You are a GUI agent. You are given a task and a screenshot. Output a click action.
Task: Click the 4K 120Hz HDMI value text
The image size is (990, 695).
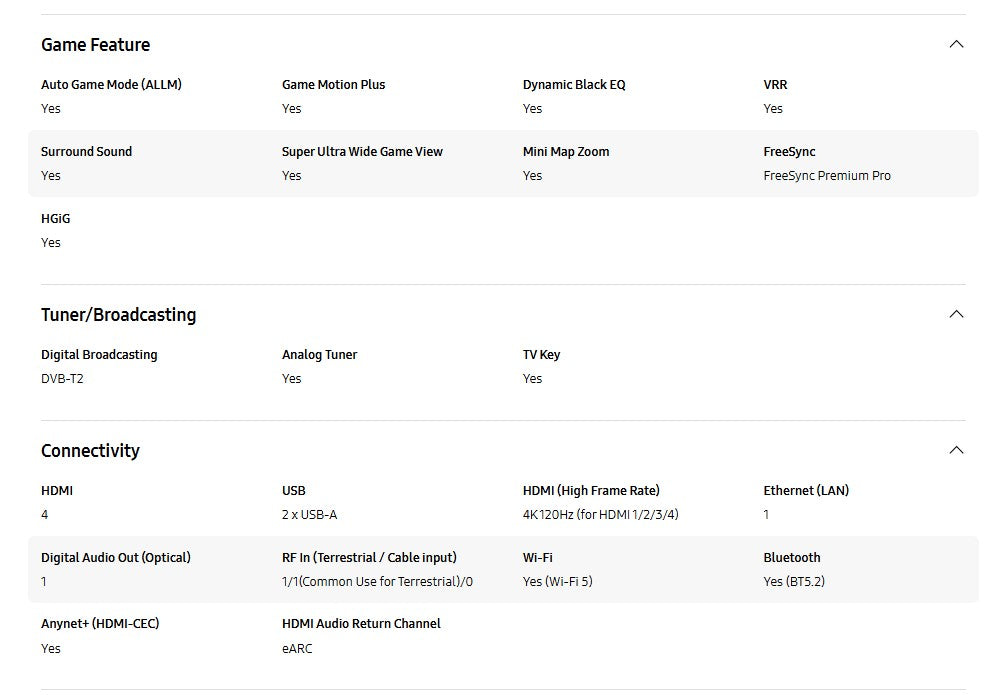pos(600,515)
